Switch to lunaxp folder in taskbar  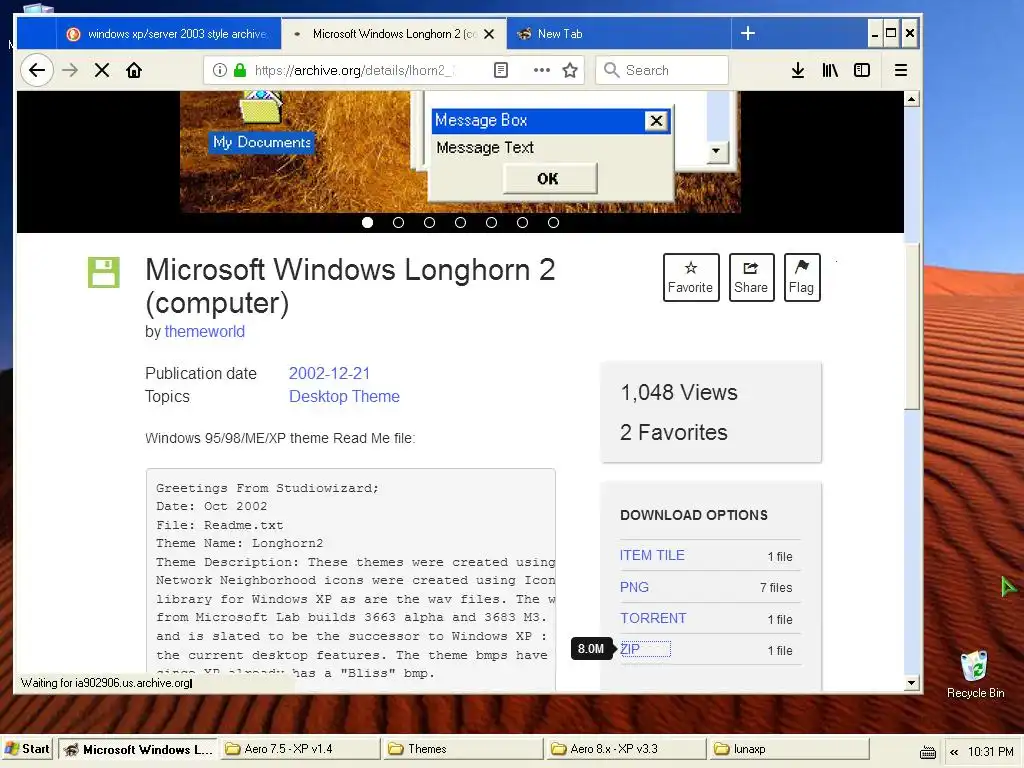pyautogui.click(x=790, y=749)
